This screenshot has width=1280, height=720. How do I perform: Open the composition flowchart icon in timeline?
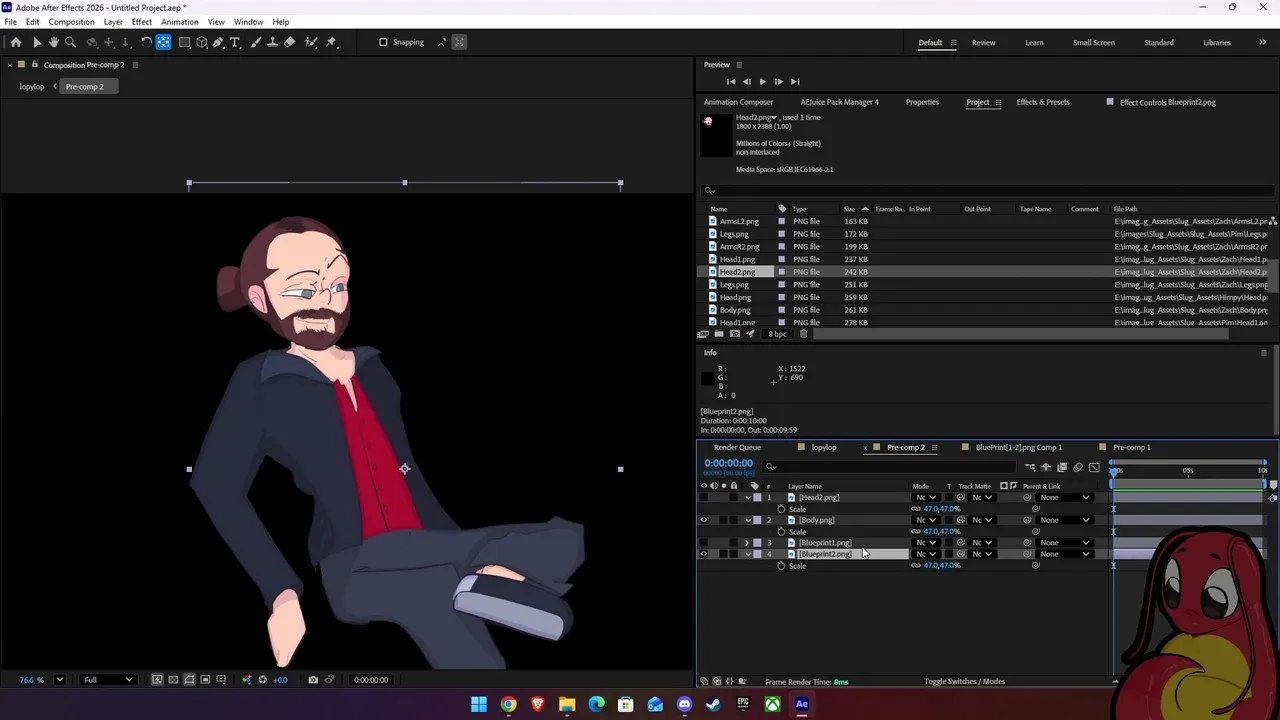(1030, 467)
